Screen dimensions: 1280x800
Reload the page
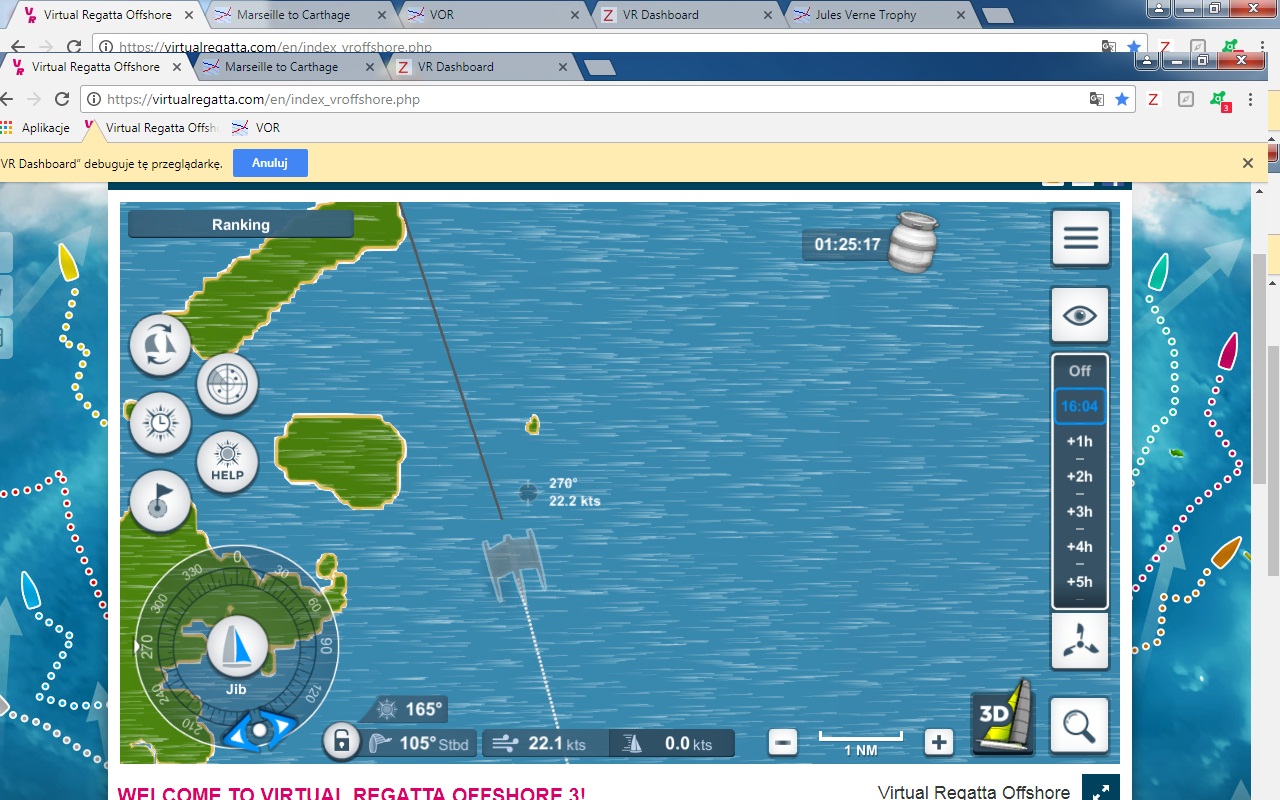(x=62, y=99)
